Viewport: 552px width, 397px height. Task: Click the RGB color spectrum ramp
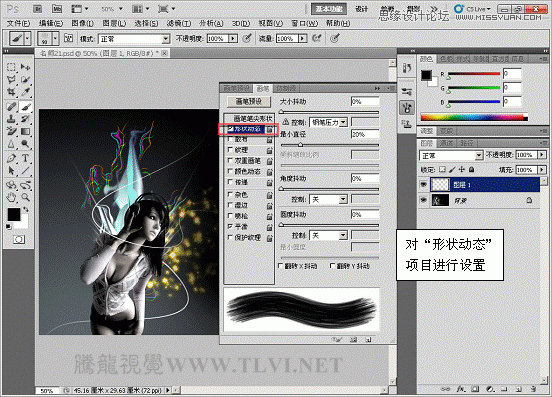click(x=474, y=118)
